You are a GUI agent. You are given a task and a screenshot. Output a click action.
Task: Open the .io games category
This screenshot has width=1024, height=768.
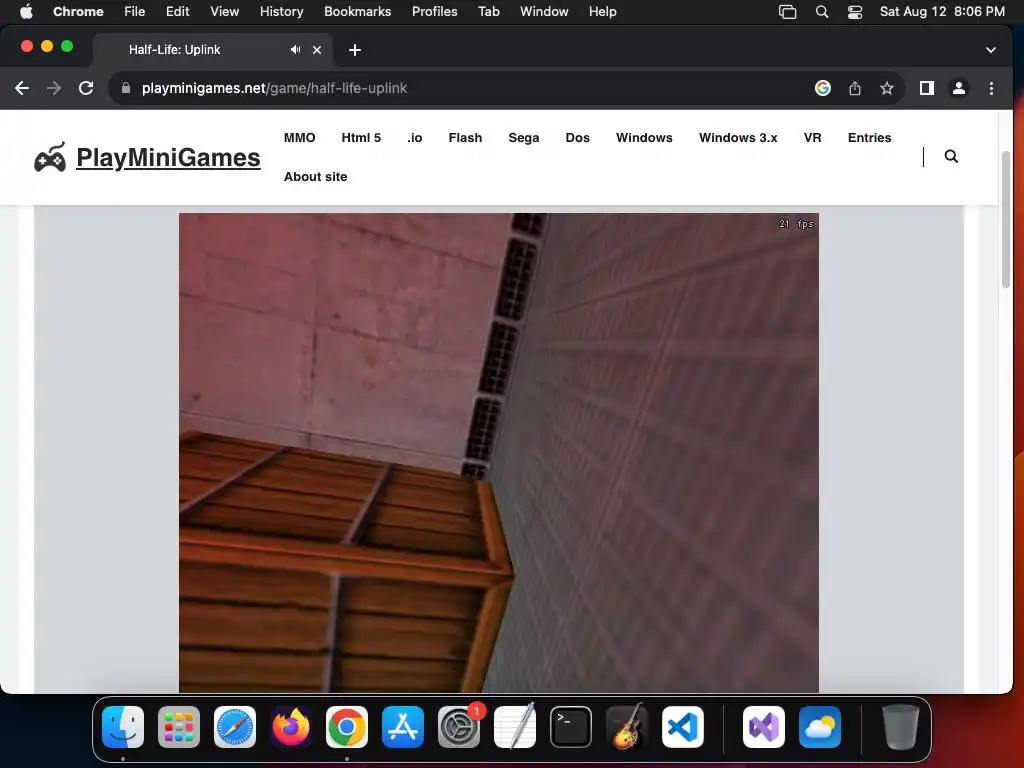coord(415,138)
